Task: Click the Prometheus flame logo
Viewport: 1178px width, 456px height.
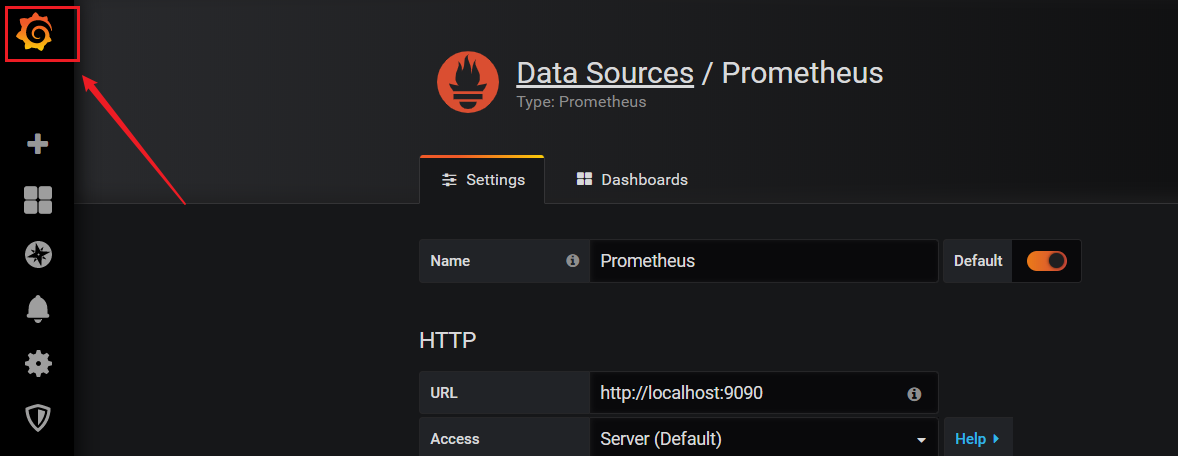Action: click(x=468, y=83)
